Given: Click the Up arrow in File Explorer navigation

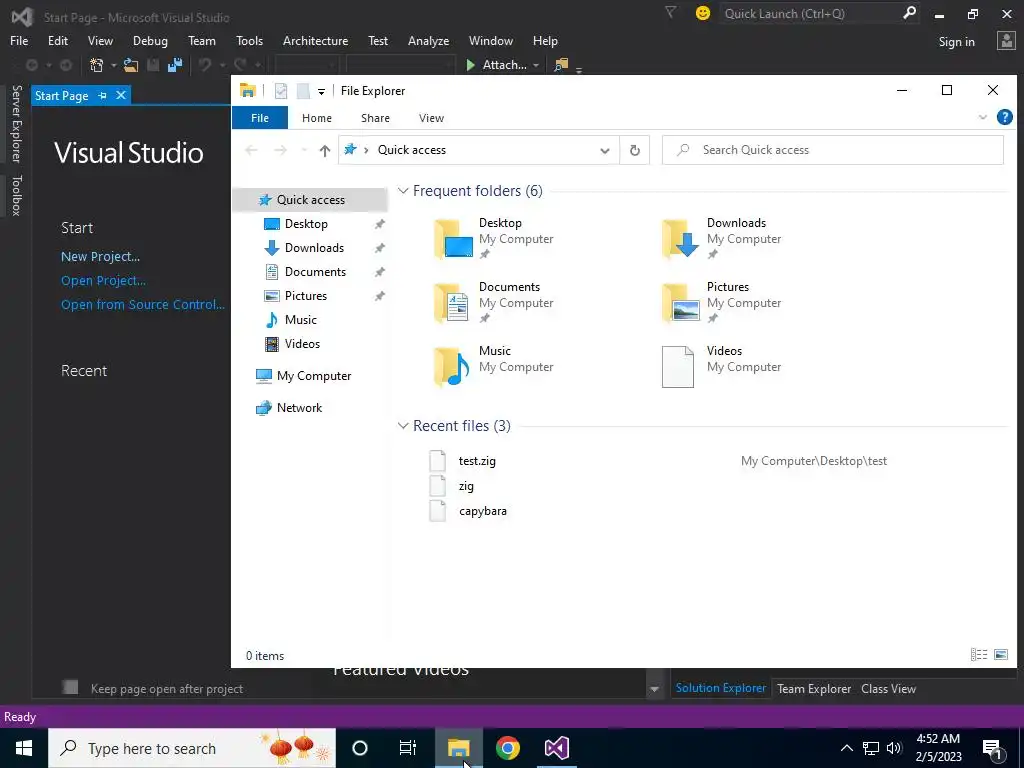Looking at the screenshot, I should (325, 150).
